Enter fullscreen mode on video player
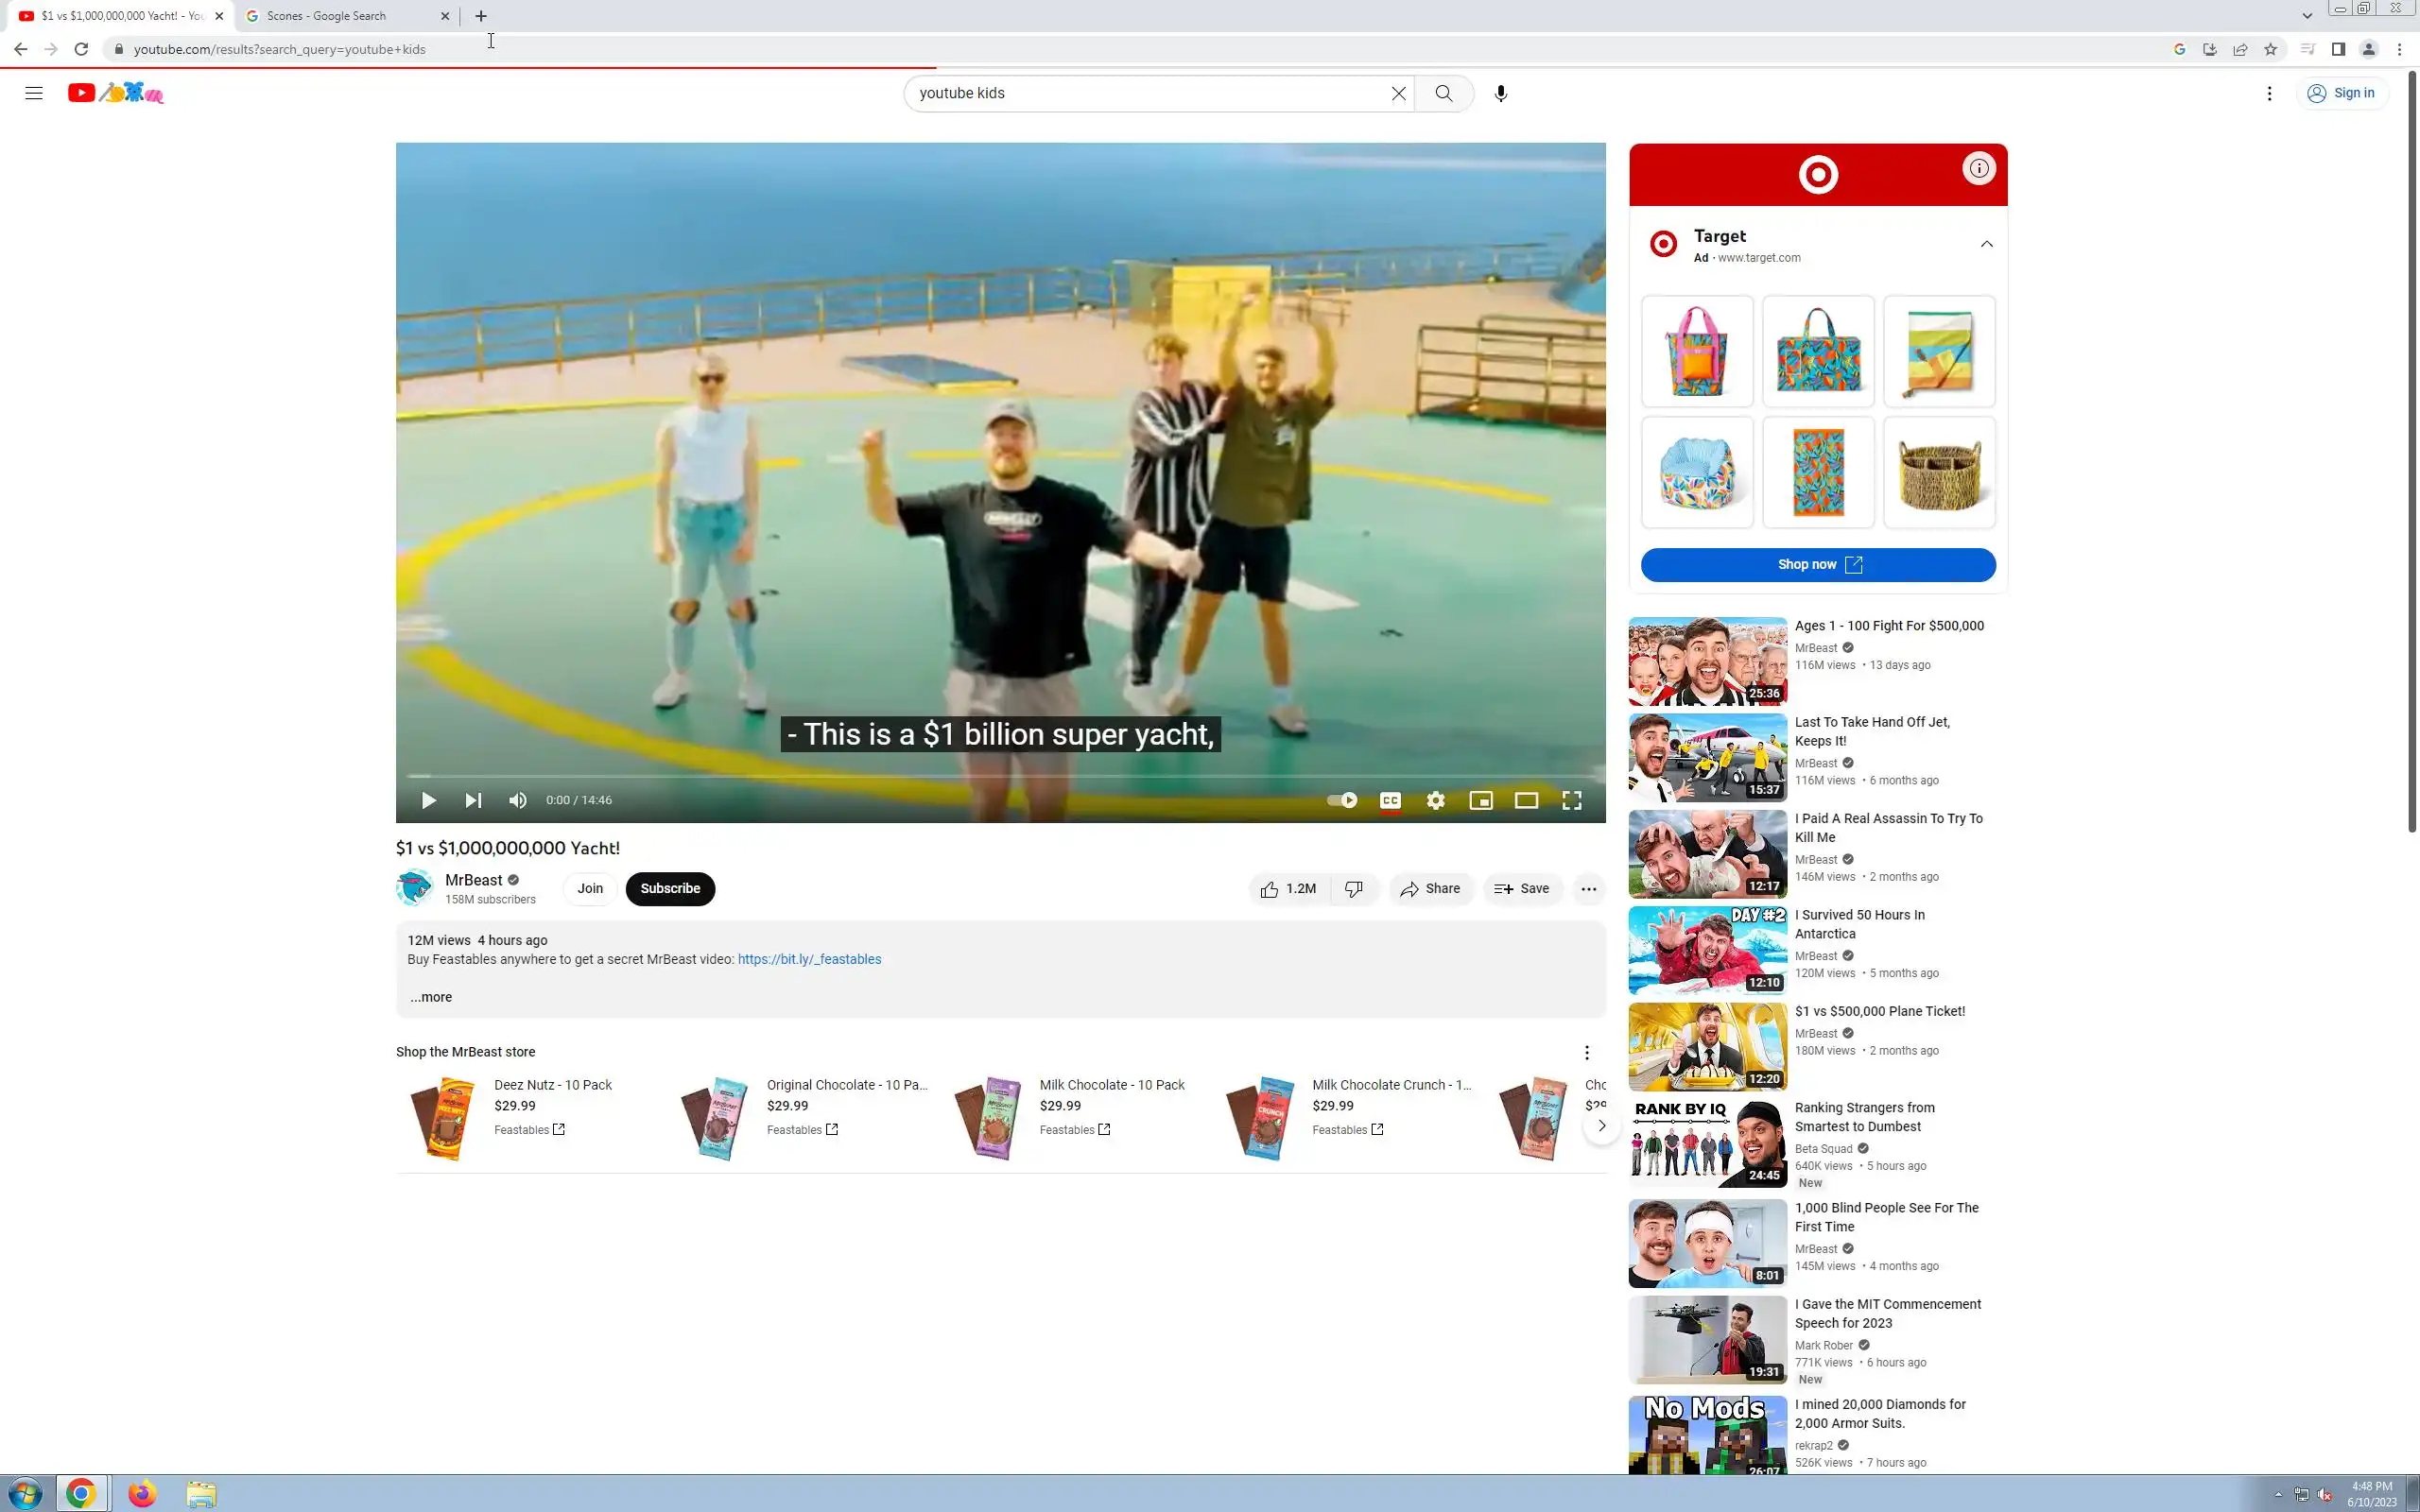This screenshot has width=2420, height=1512. (1571, 800)
